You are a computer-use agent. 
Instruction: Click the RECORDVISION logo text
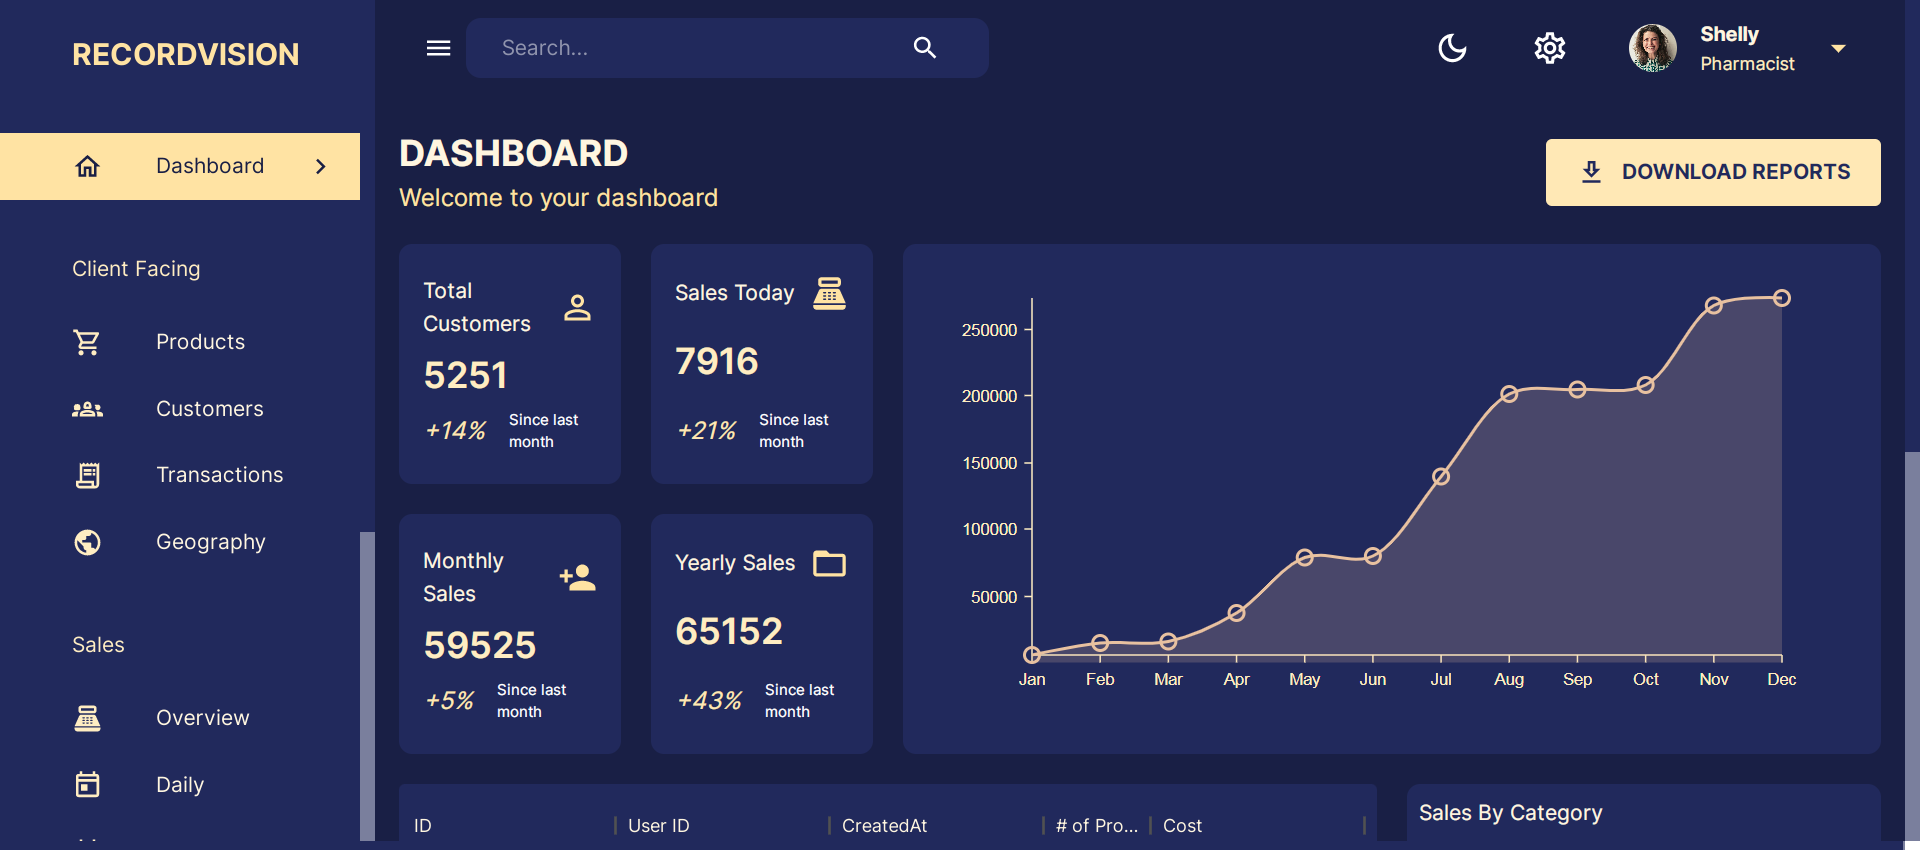[186, 54]
